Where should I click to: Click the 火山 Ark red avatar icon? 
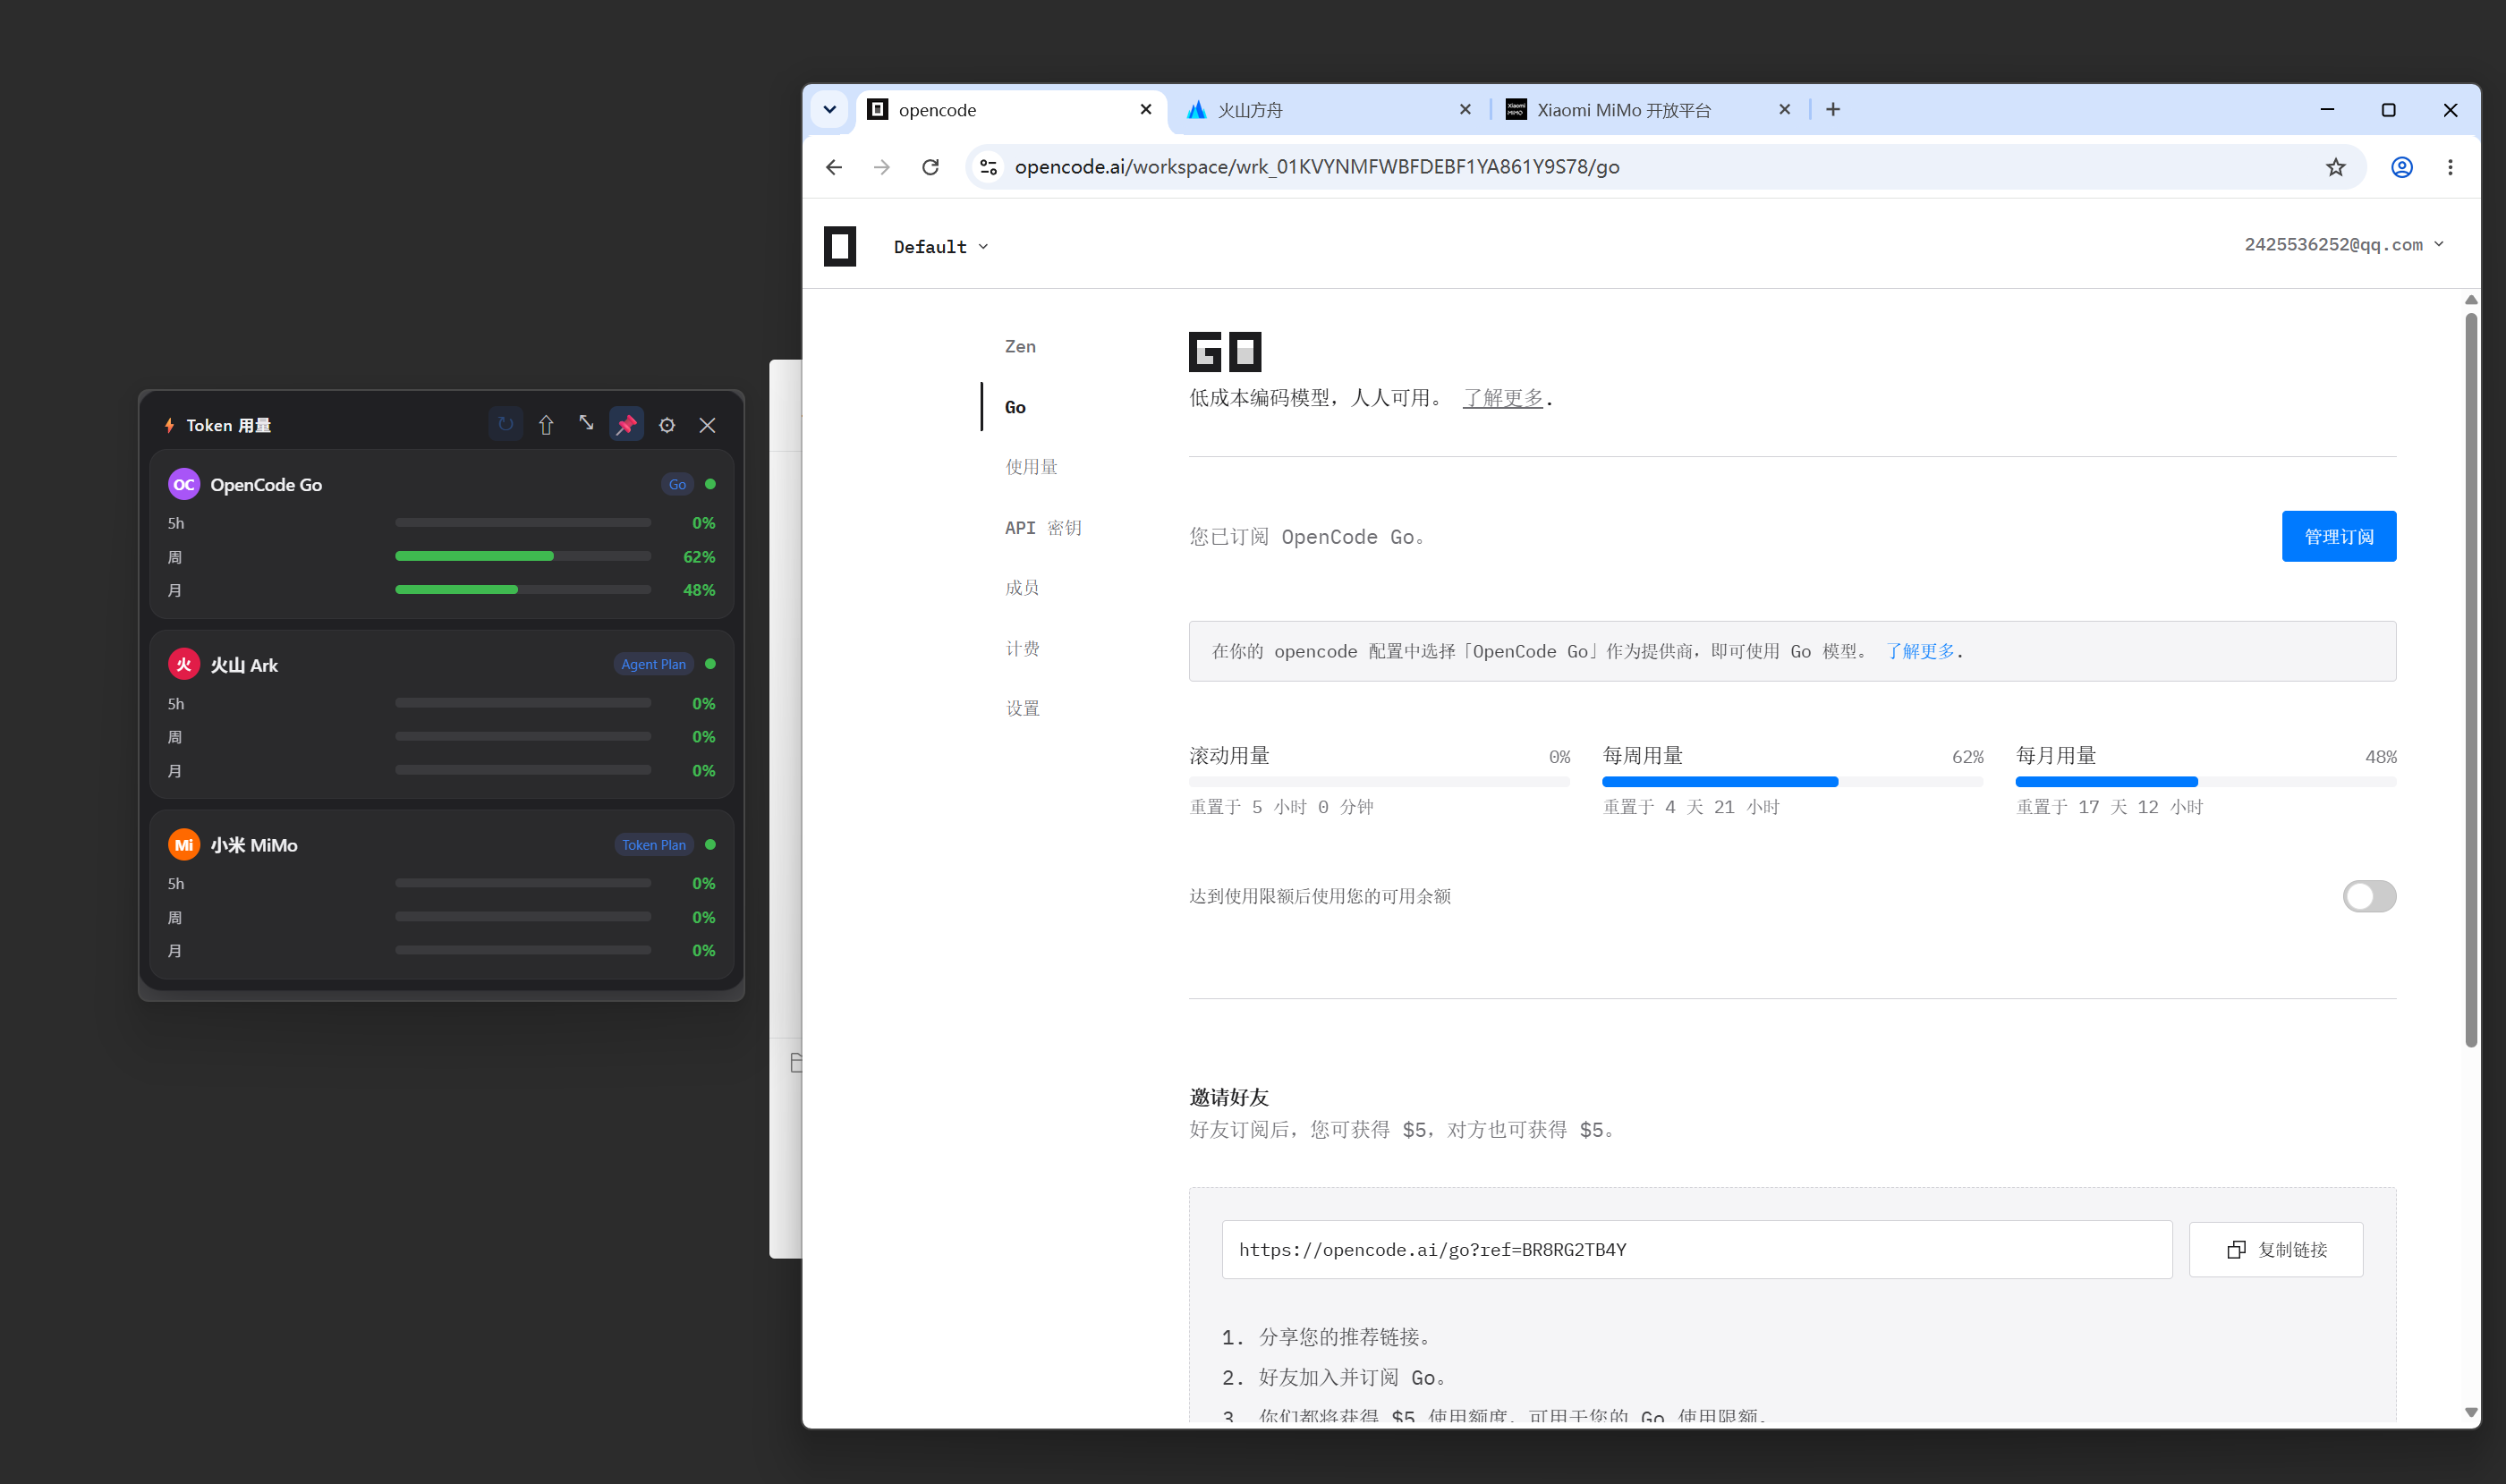(x=184, y=665)
